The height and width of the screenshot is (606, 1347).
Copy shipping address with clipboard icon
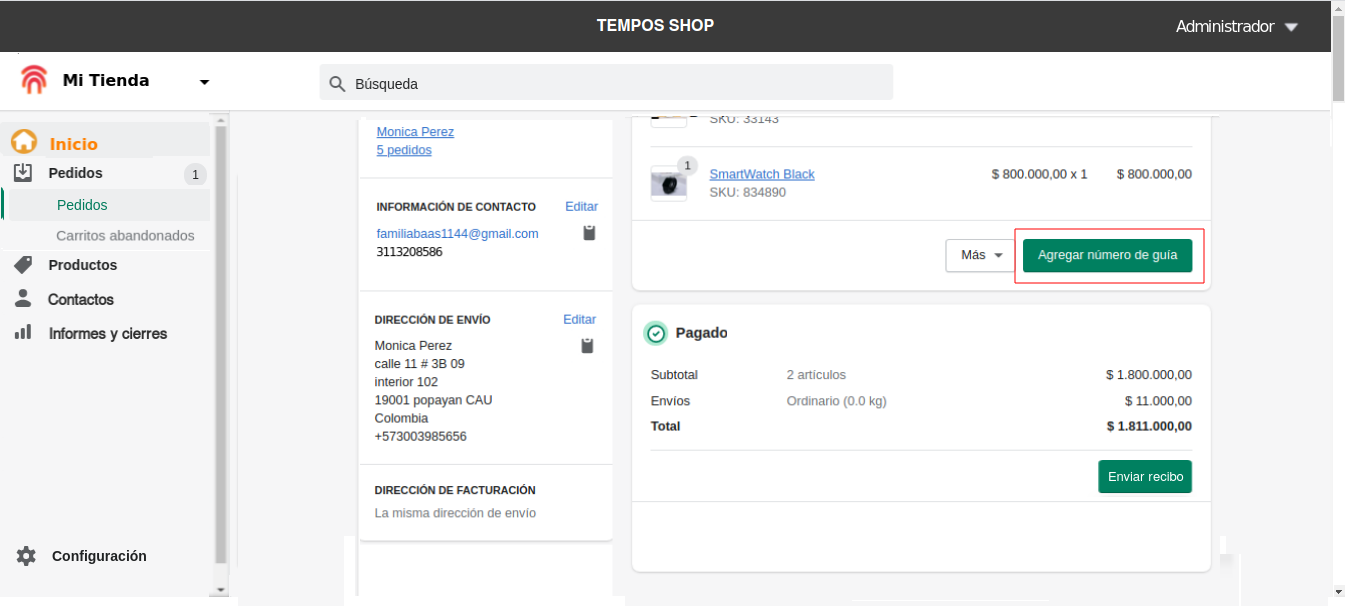tap(587, 346)
